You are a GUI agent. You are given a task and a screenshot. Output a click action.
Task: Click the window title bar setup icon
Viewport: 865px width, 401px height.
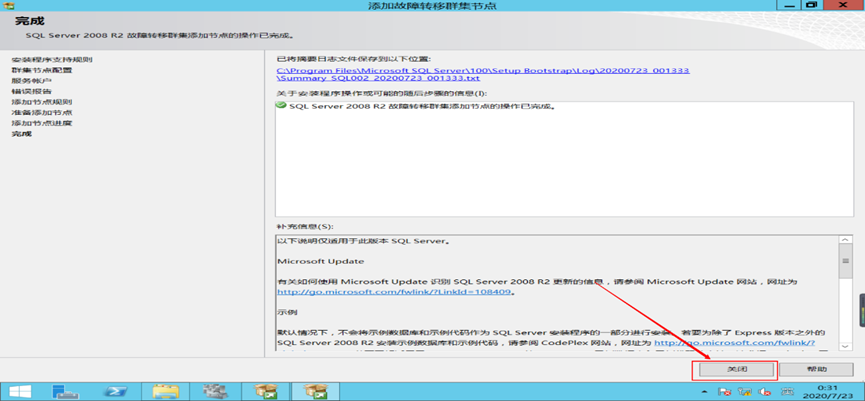tap(8, 5)
